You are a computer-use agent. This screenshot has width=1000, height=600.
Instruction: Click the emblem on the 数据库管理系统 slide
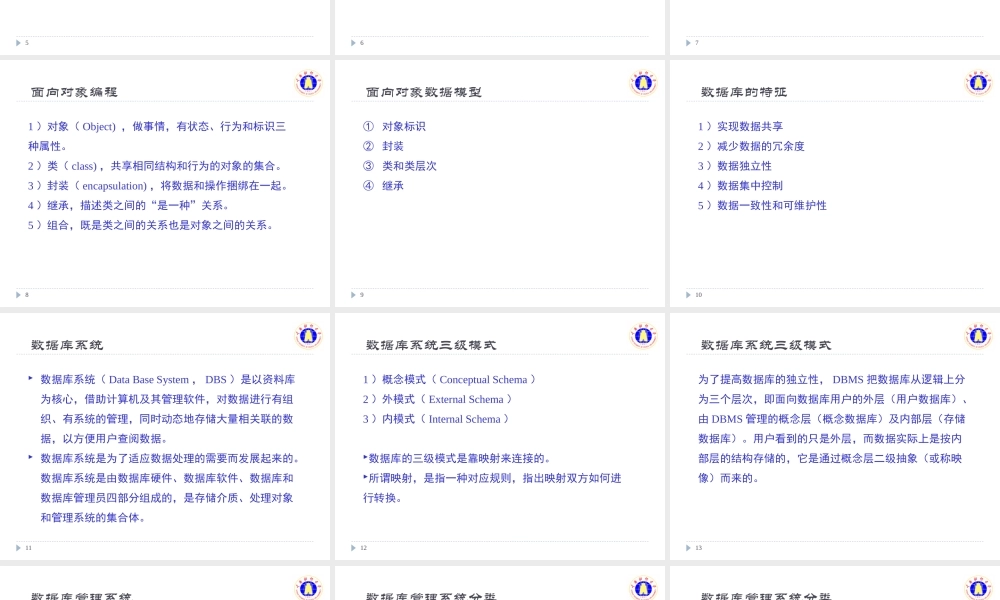pos(308,588)
